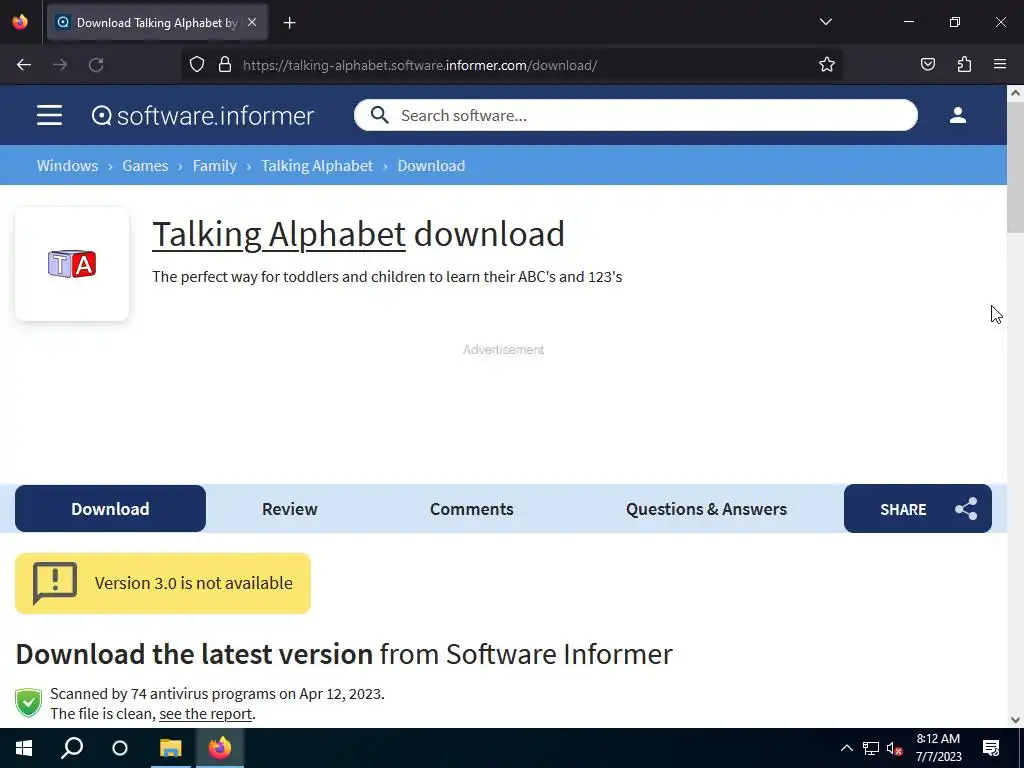1024x768 pixels.
Task: Switch to the Review tab
Action: (x=289, y=509)
